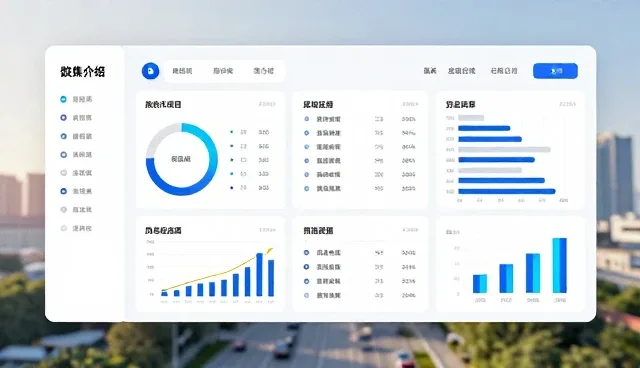Click second row icon in bottom middle table
The width and height of the screenshot is (640, 368).
coord(306,267)
